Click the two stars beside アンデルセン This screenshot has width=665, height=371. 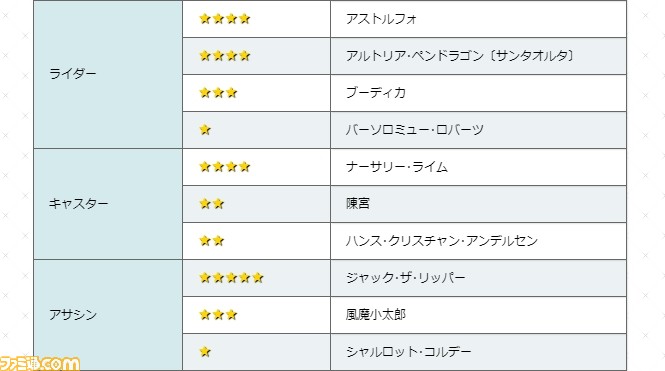tap(212, 241)
